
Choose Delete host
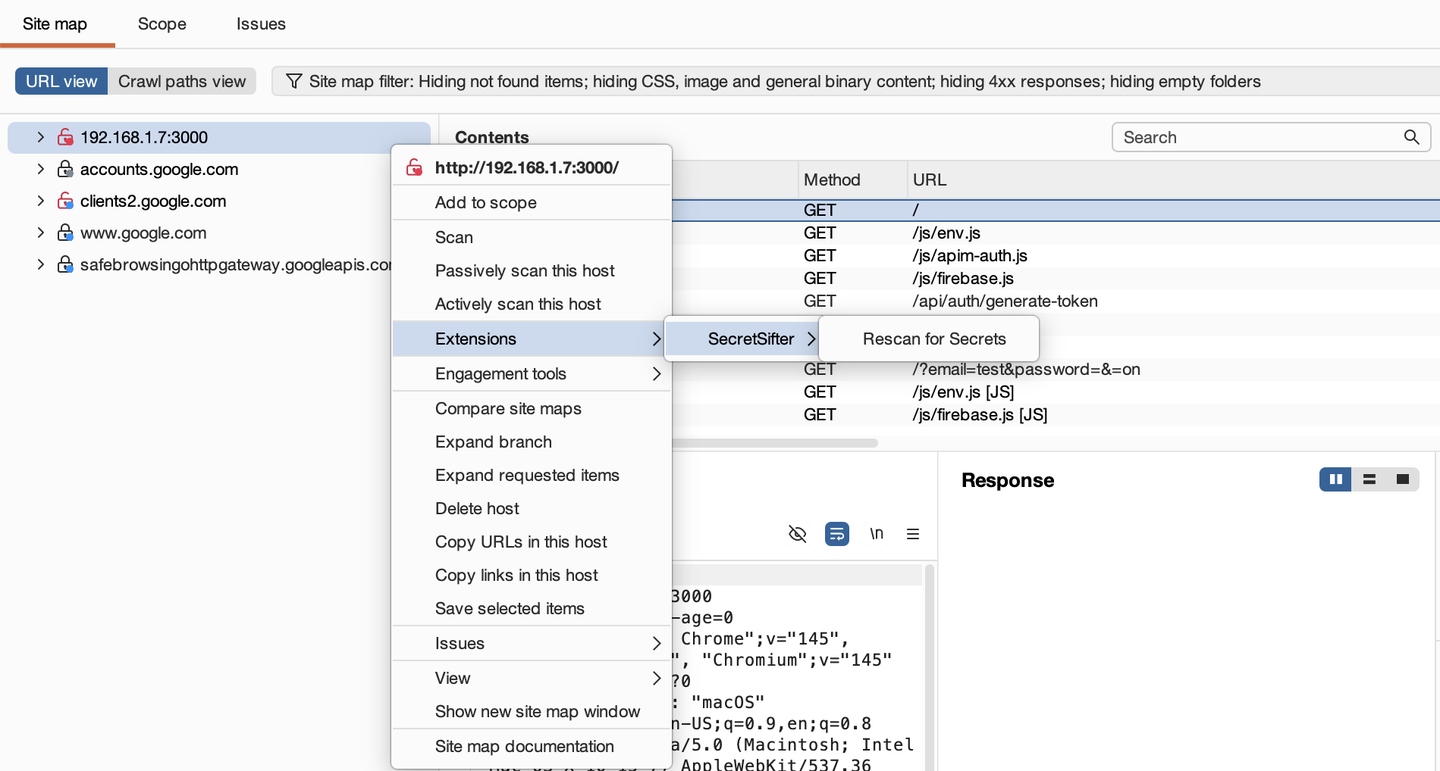pos(531,508)
